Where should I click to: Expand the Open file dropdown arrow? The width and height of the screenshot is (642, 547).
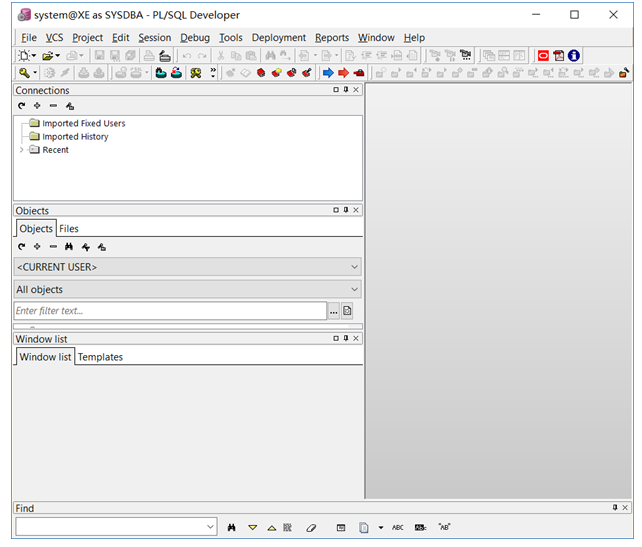pyautogui.click(x=58, y=55)
